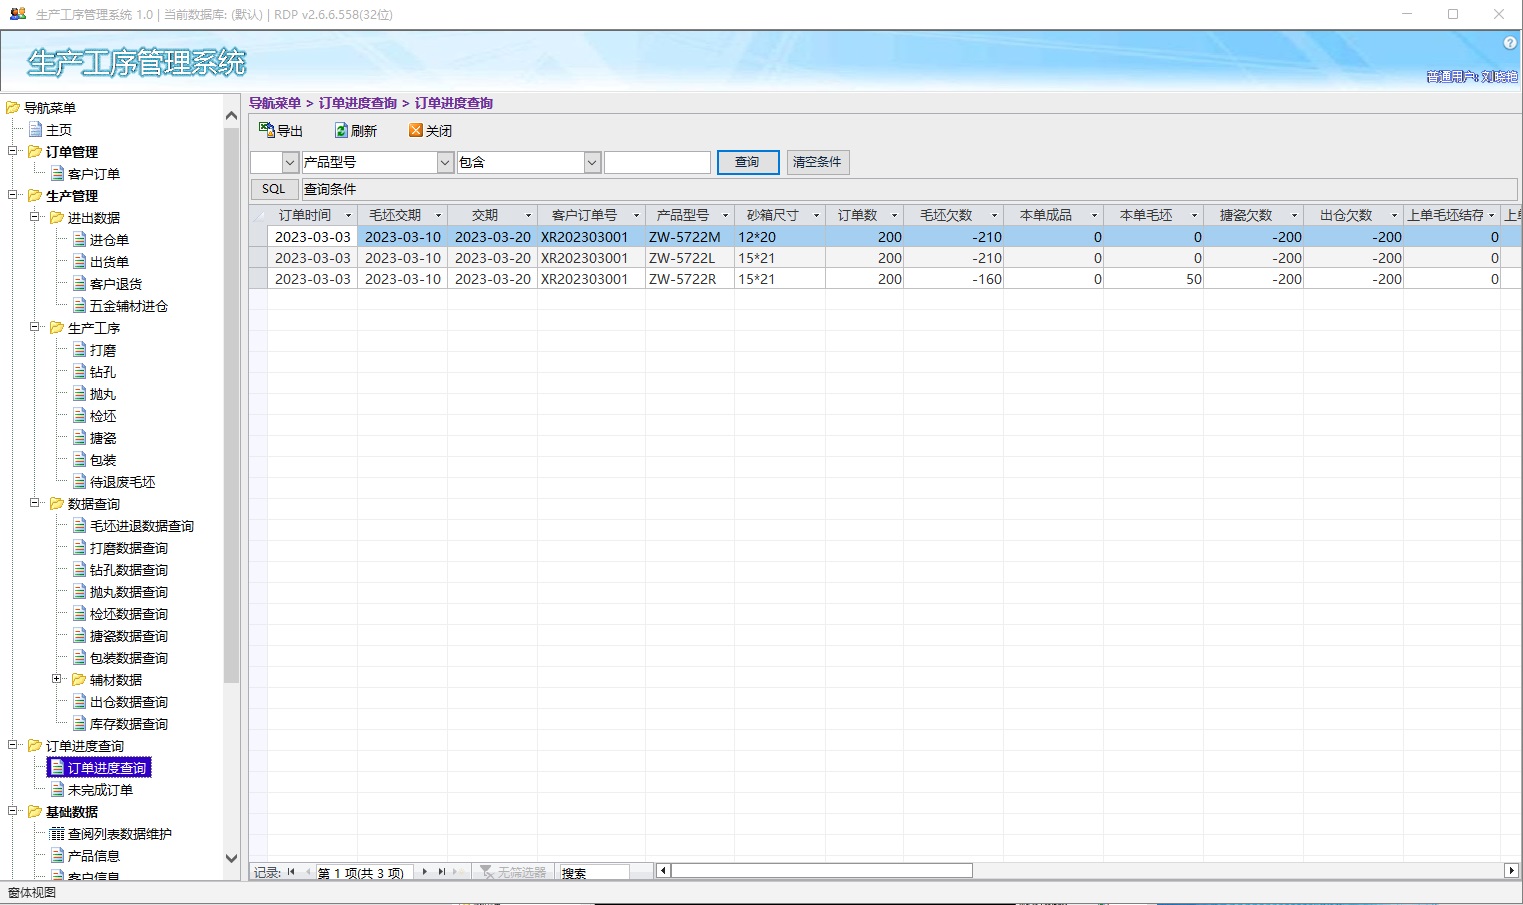This screenshot has height=905, width=1523.
Task: Select row with product ZW-5722L
Action: (x=885, y=258)
